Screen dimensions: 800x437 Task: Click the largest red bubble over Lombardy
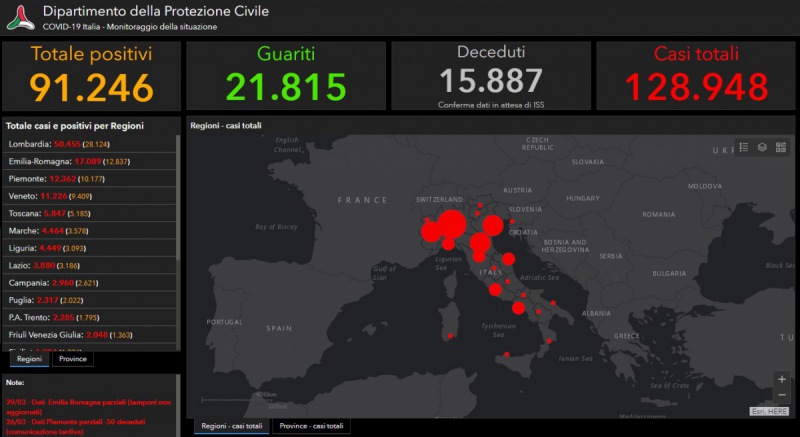(x=451, y=223)
